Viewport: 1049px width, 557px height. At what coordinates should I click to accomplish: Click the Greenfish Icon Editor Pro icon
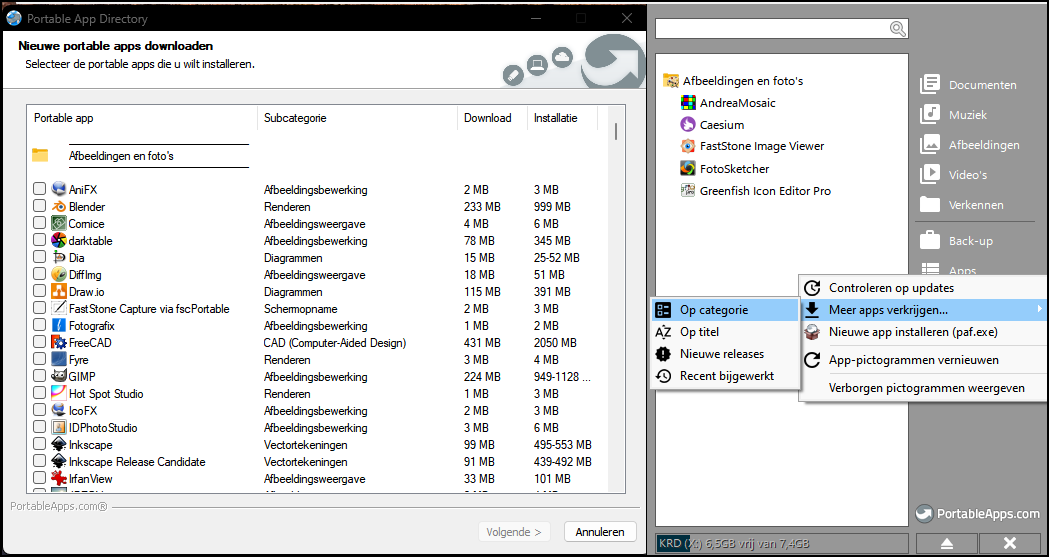688,191
